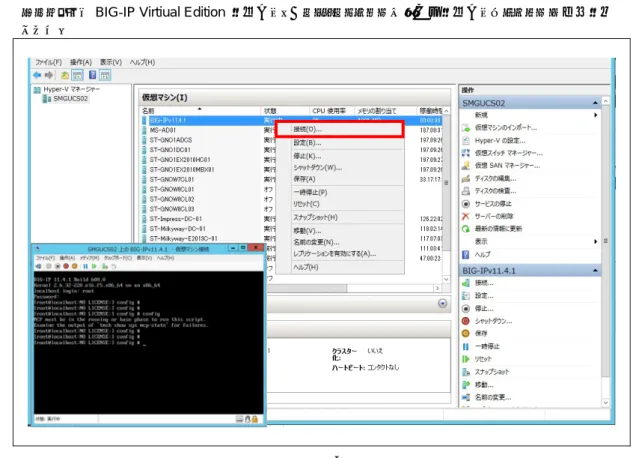The height and width of the screenshot is (458, 633).
Task: Click red Shut Down icon in VM connection toolbar
Action: (66, 266)
